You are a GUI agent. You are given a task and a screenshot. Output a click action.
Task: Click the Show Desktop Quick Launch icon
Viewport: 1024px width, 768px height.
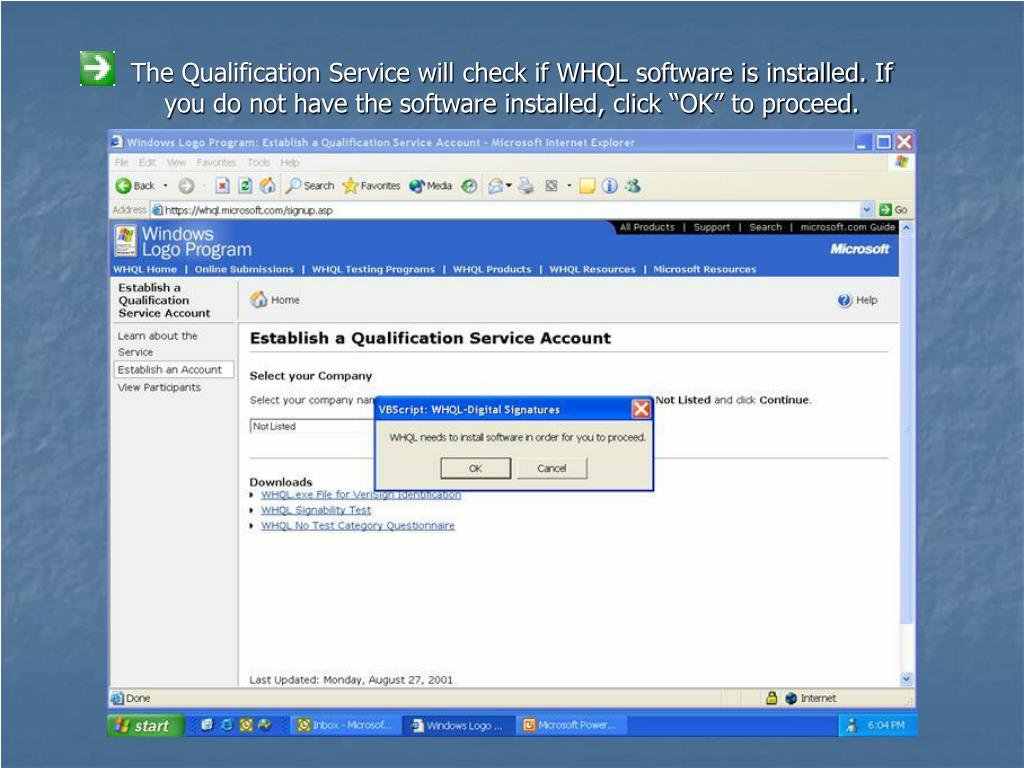[207, 725]
